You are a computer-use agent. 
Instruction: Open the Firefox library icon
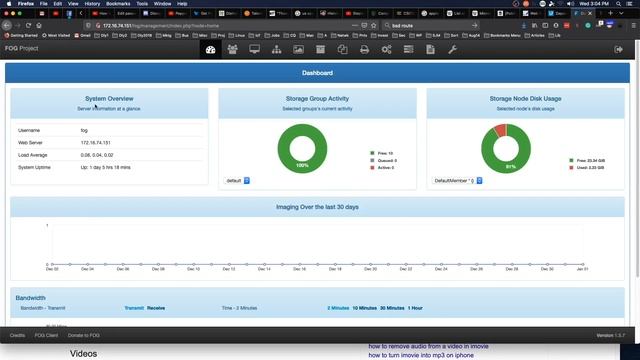(x=534, y=25)
